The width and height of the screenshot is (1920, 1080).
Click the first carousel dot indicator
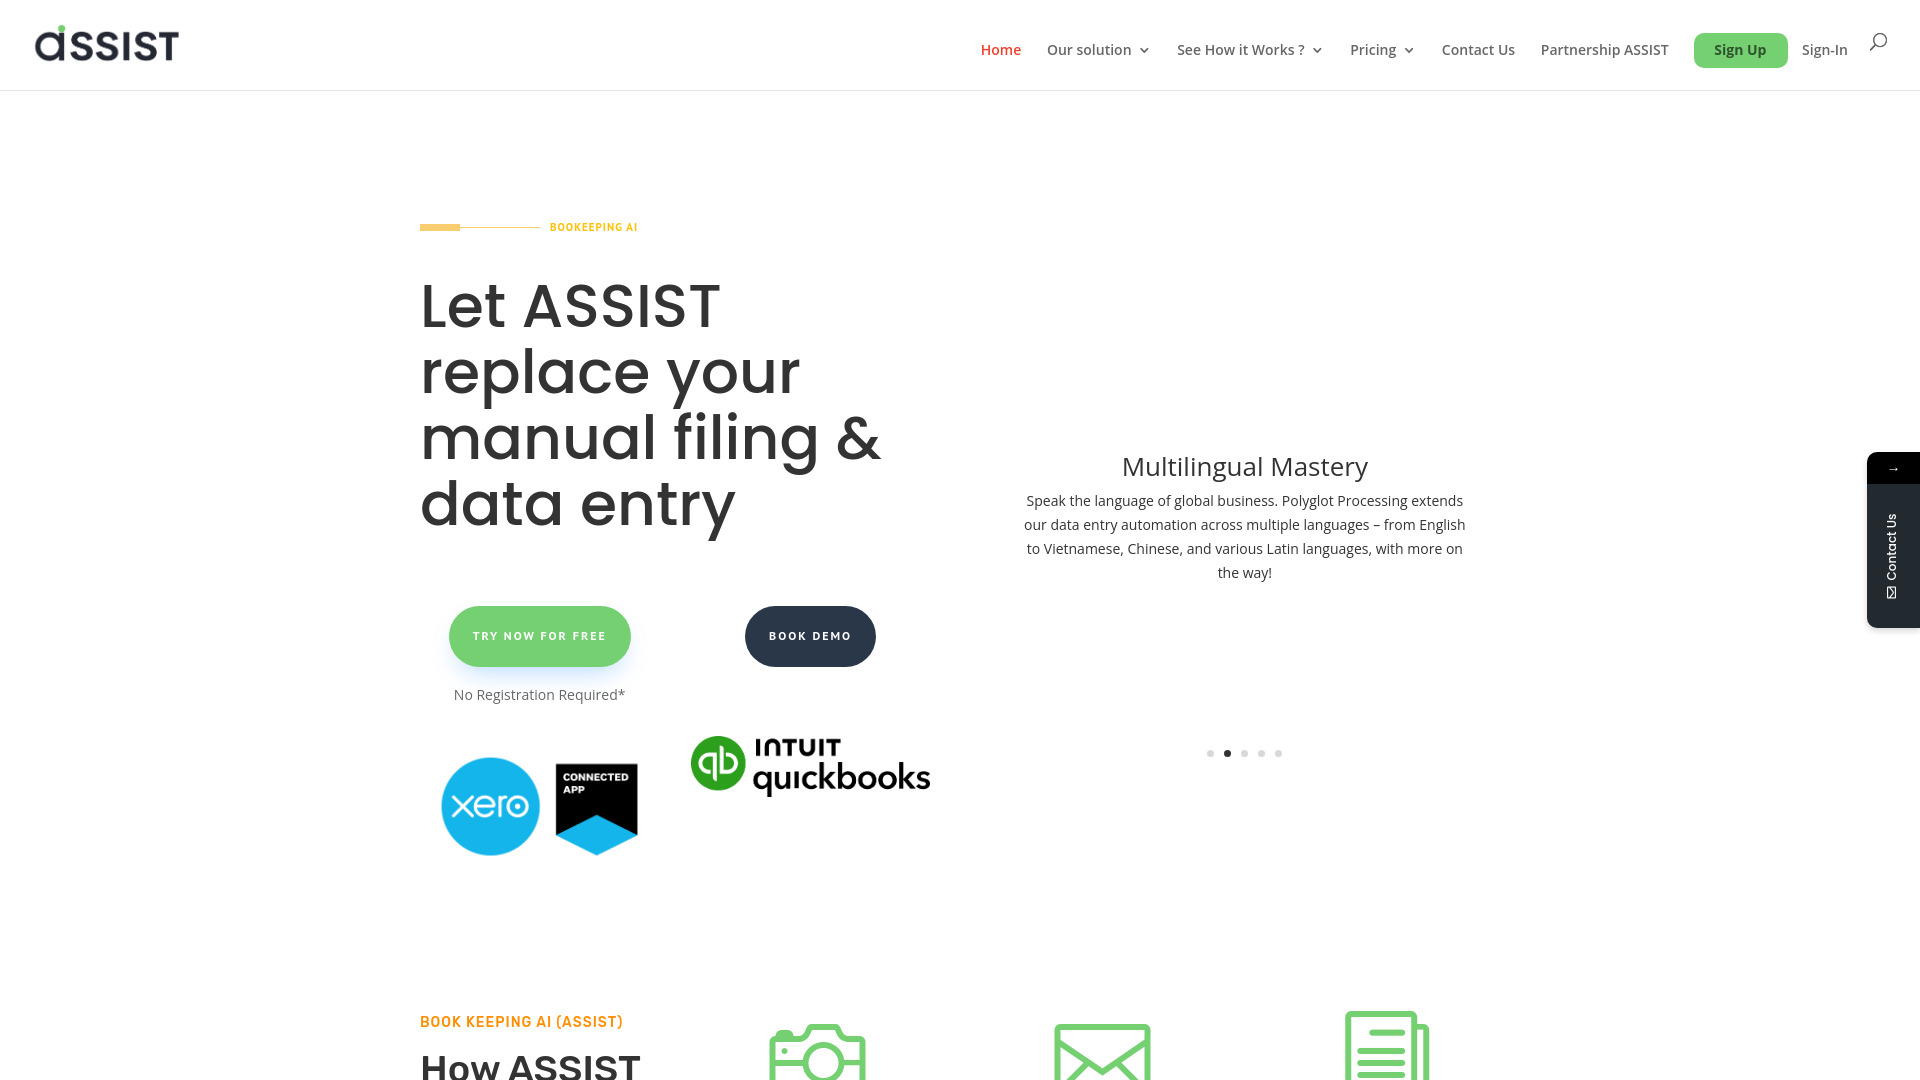[1211, 753]
